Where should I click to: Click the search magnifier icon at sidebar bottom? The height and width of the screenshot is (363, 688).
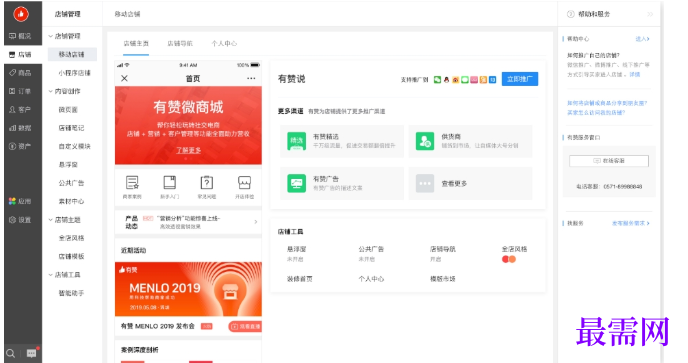pos(11,353)
